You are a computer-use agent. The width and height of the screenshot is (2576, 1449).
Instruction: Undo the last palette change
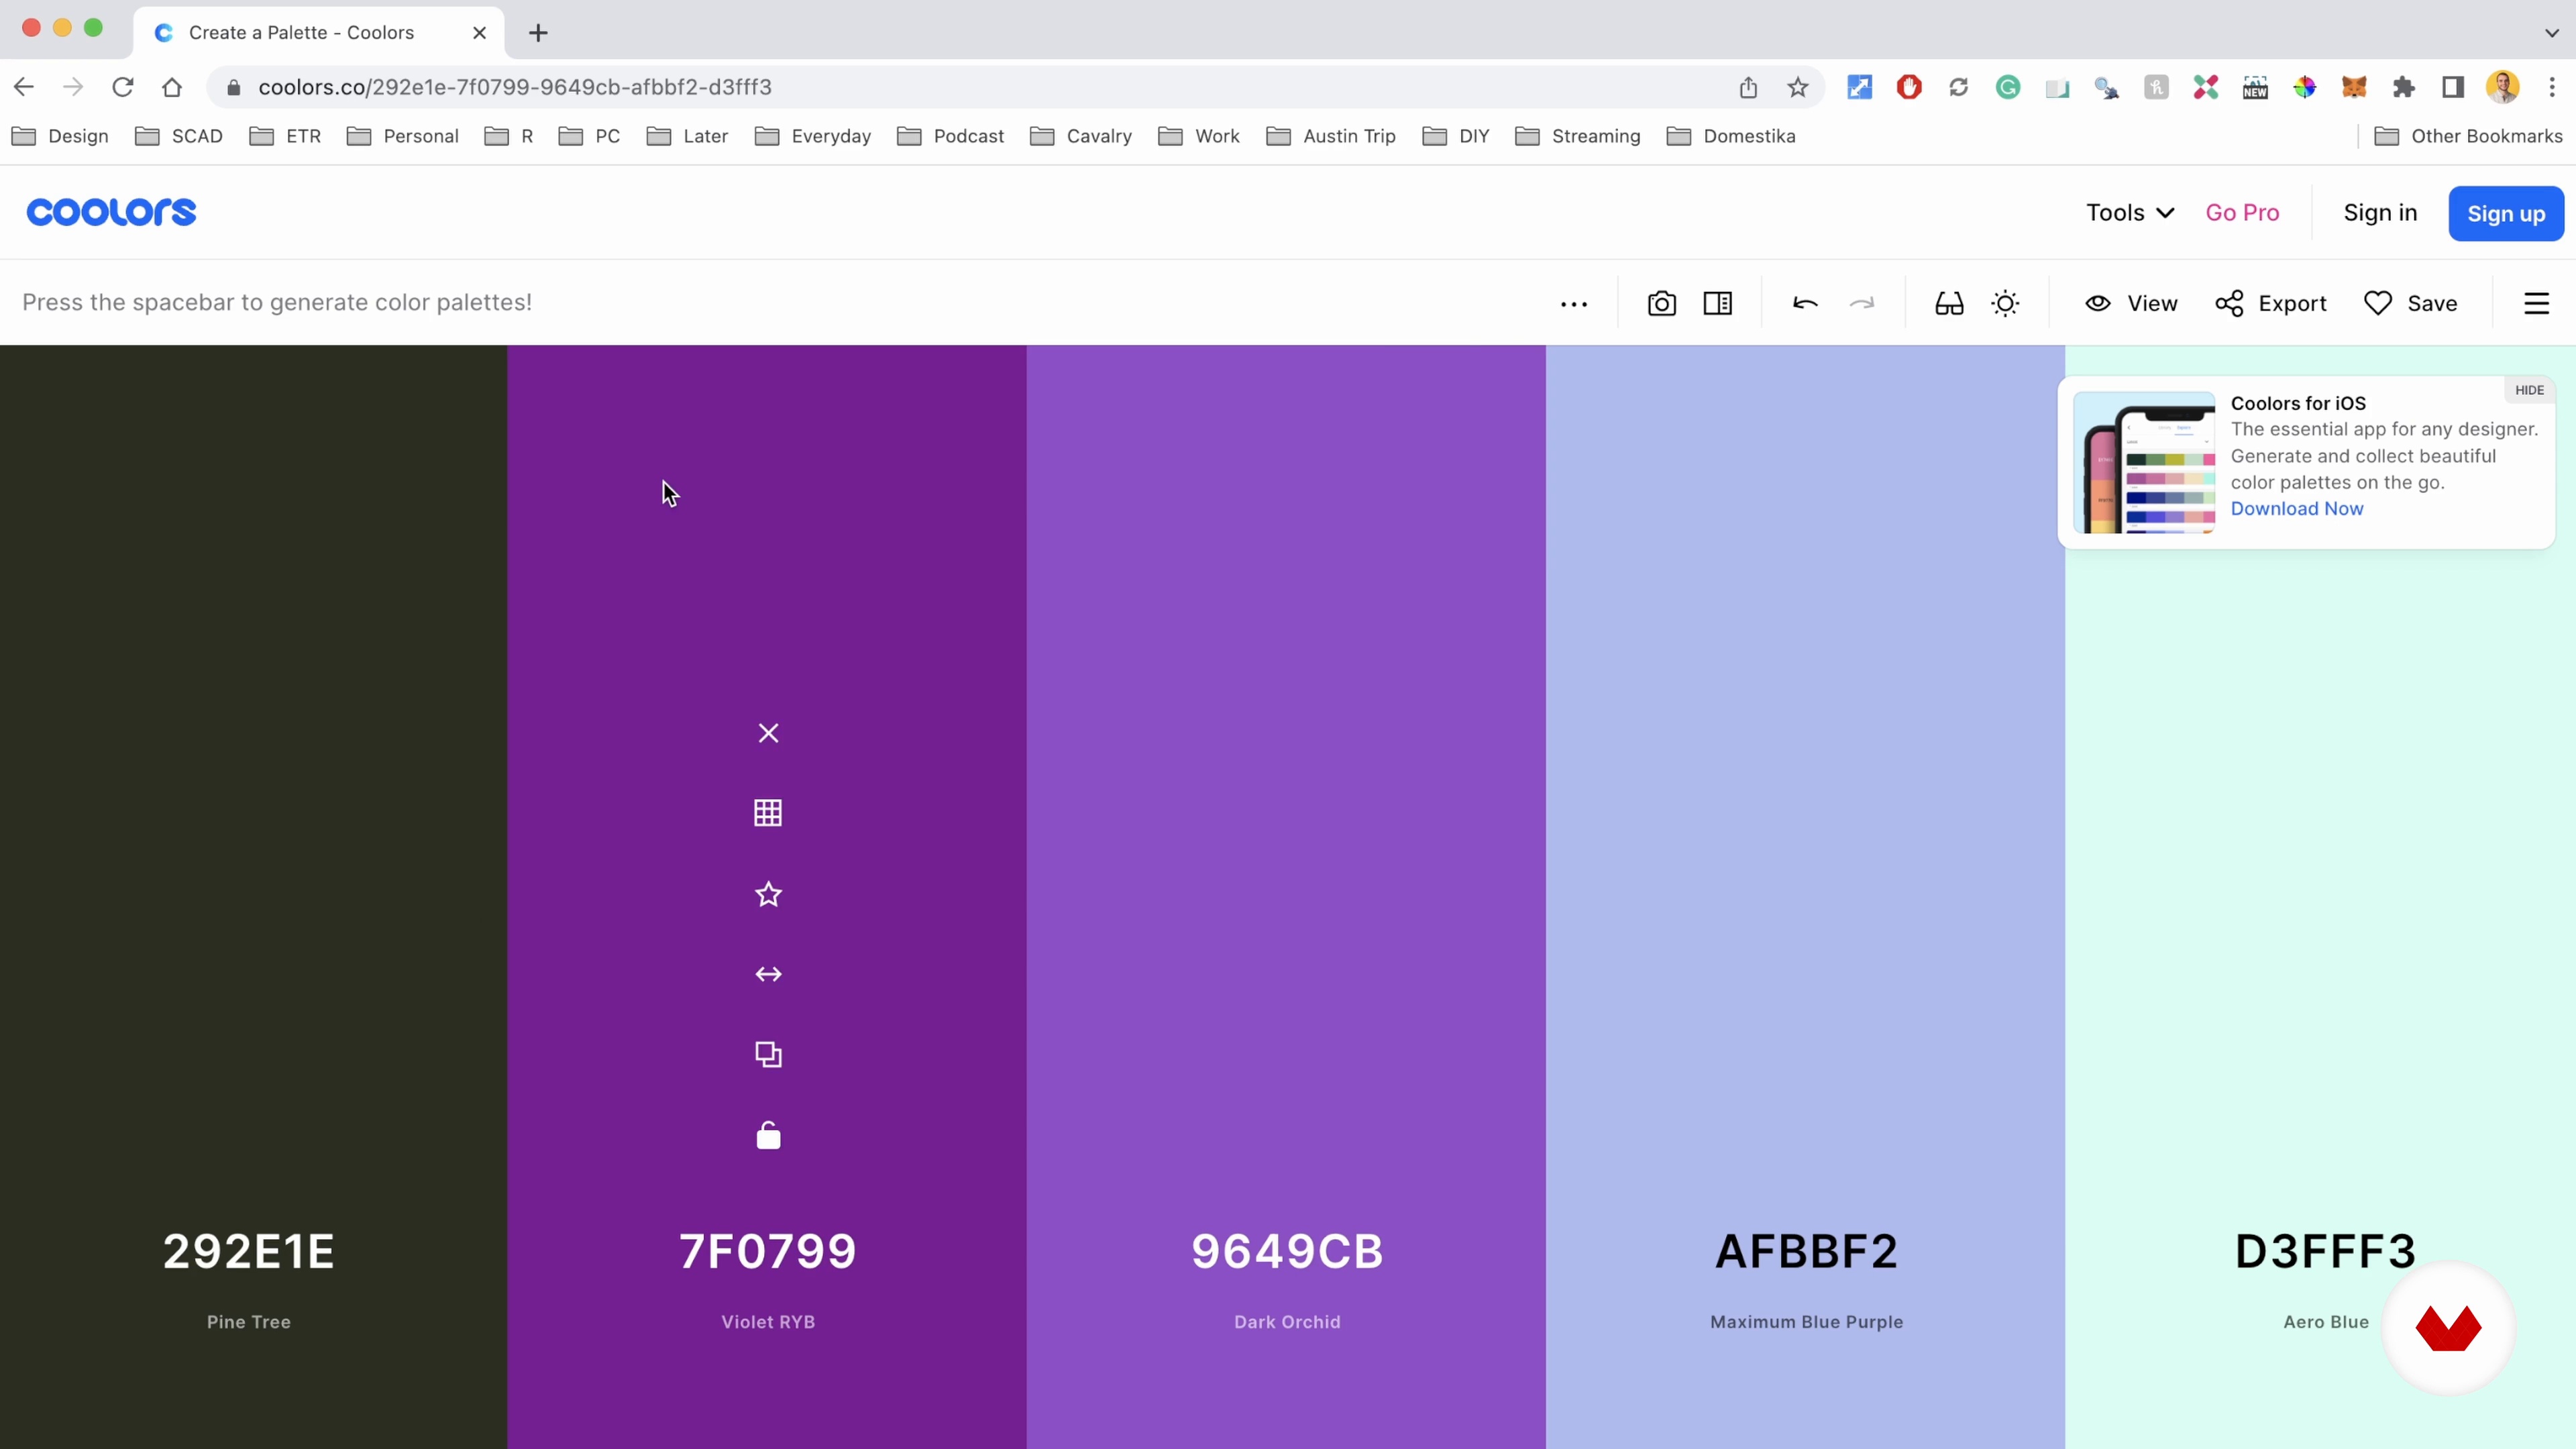[x=1805, y=303]
